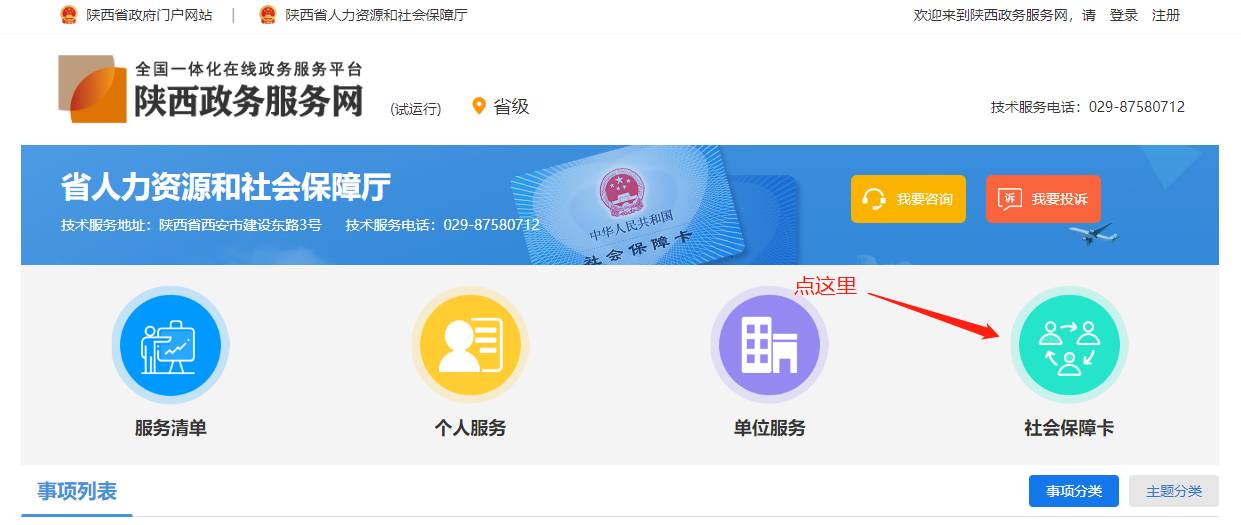The height and width of the screenshot is (525, 1241).
Task: Click the 陕西政务服务网 orange logo
Action: [x=93, y=89]
